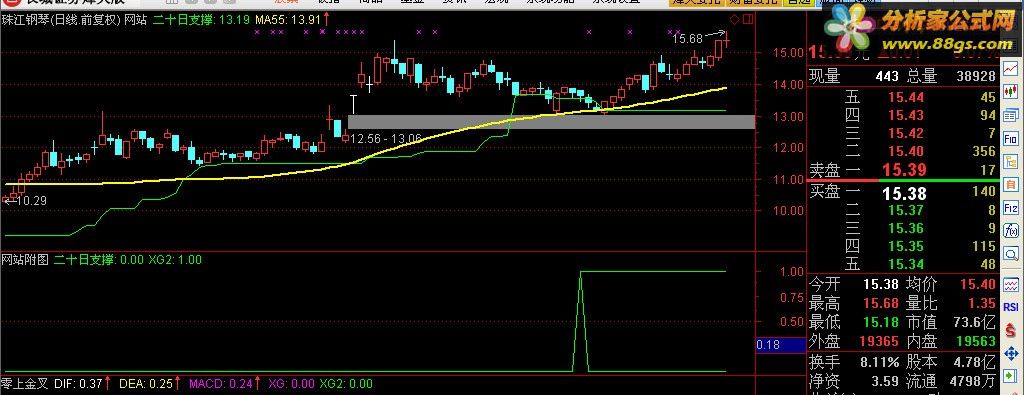Screen dimensions: 1024x395
Task: Click the sell-one price 15.39
Action: pos(904,170)
